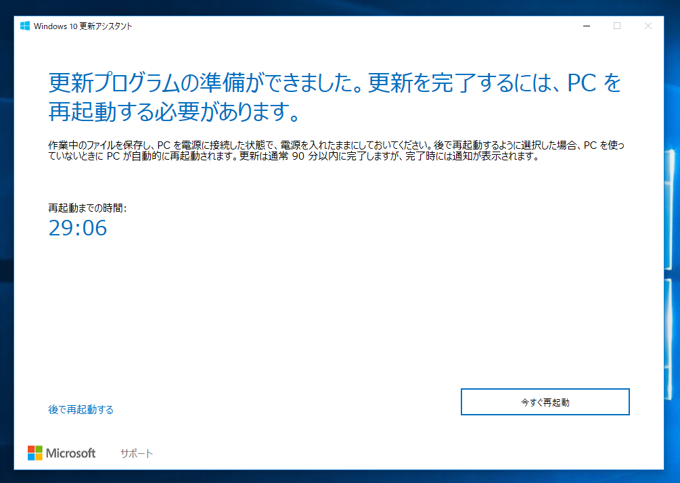Open the サポート link

[x=137, y=454]
